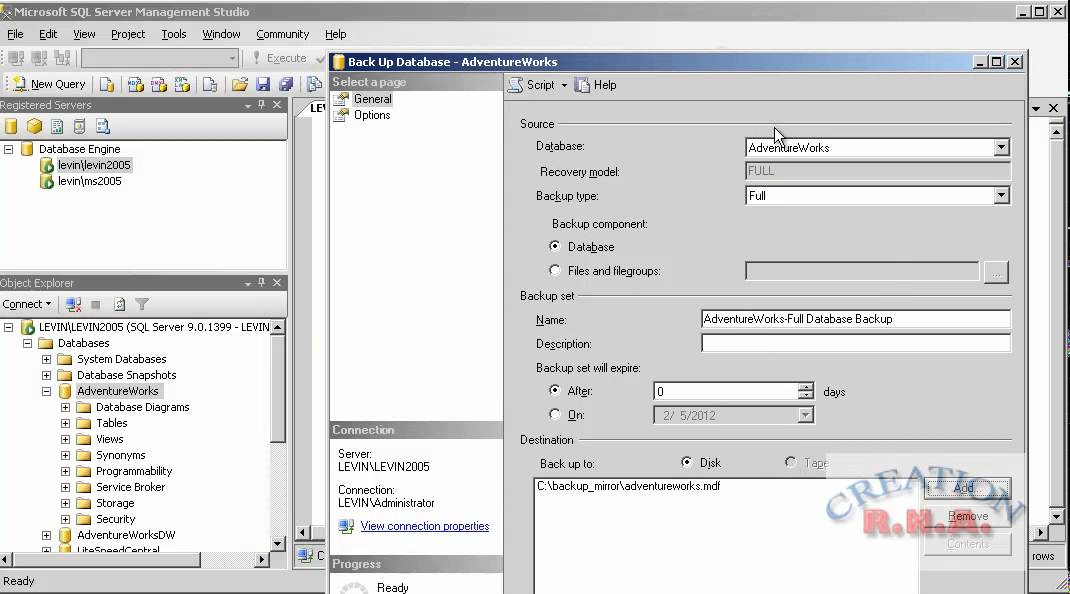The width and height of the screenshot is (1070, 594).
Task: Select Integration Services icon in Registered Servers
Action: (102, 126)
